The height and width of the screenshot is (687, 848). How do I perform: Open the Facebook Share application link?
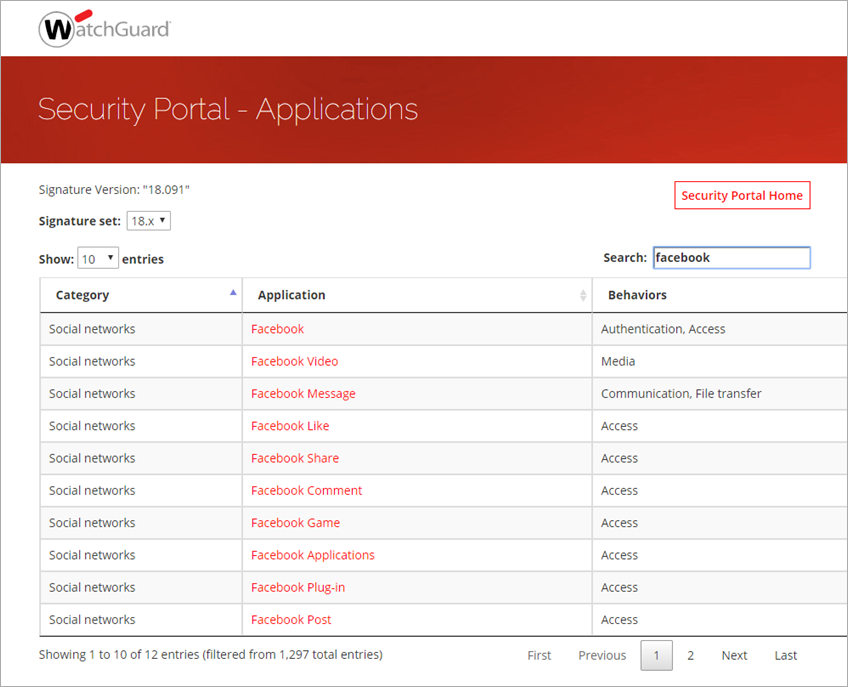tap(295, 457)
